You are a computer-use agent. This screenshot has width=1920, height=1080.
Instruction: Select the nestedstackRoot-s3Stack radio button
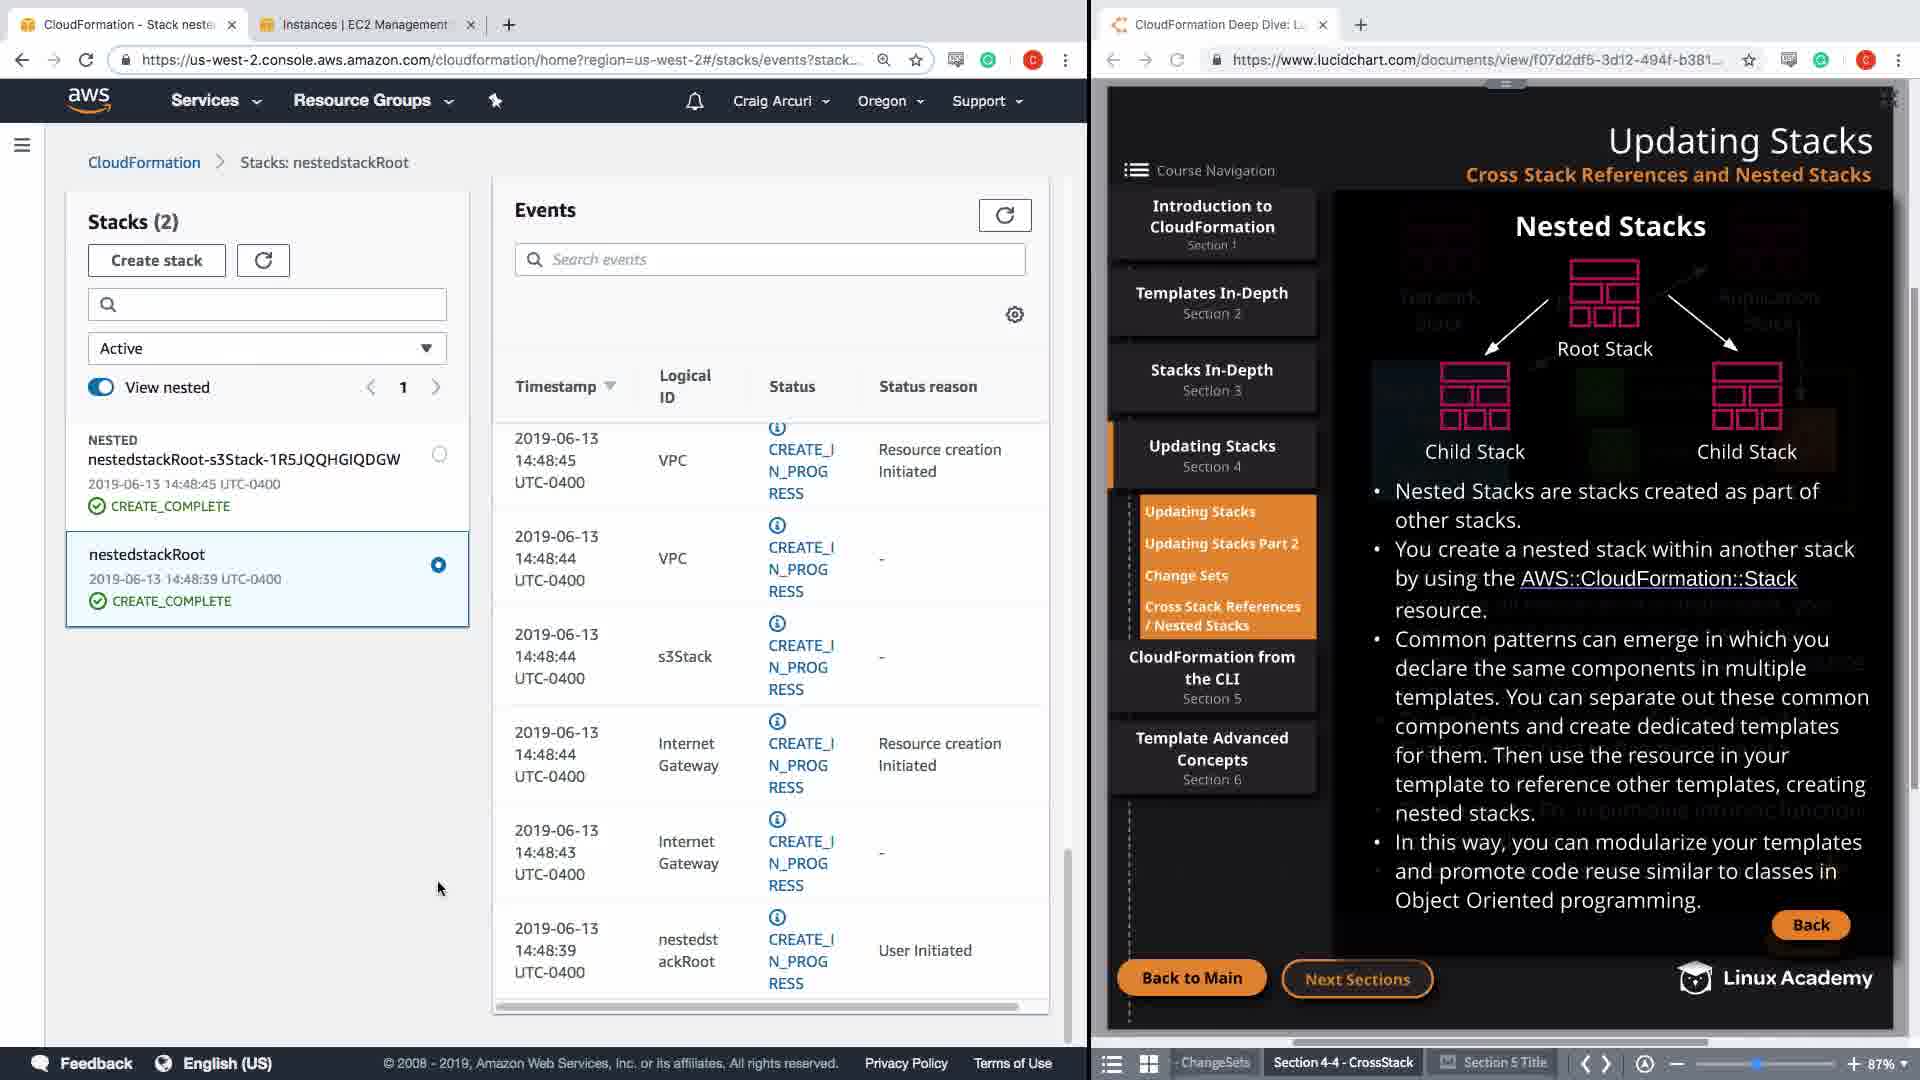(439, 455)
